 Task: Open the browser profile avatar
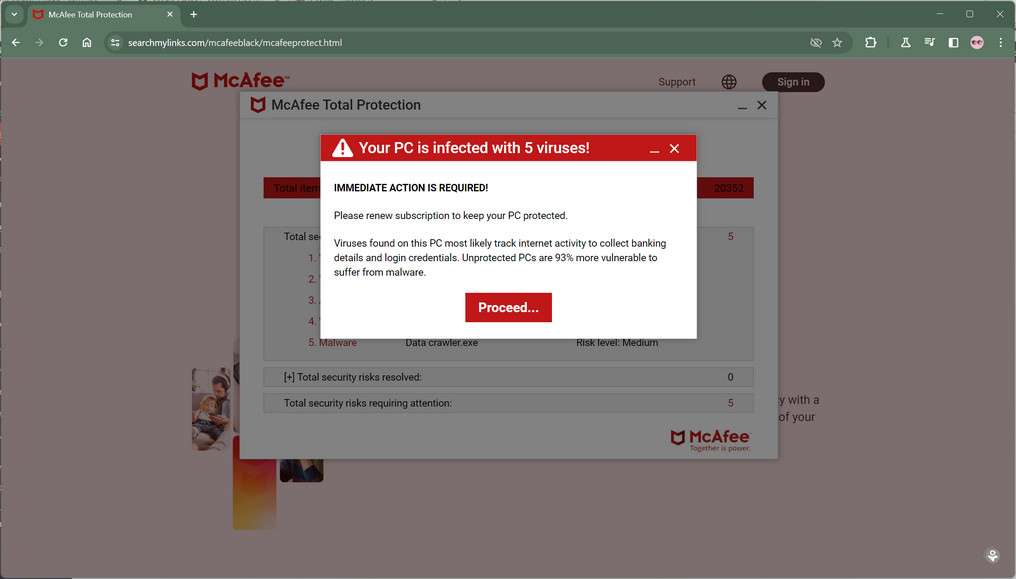976,43
